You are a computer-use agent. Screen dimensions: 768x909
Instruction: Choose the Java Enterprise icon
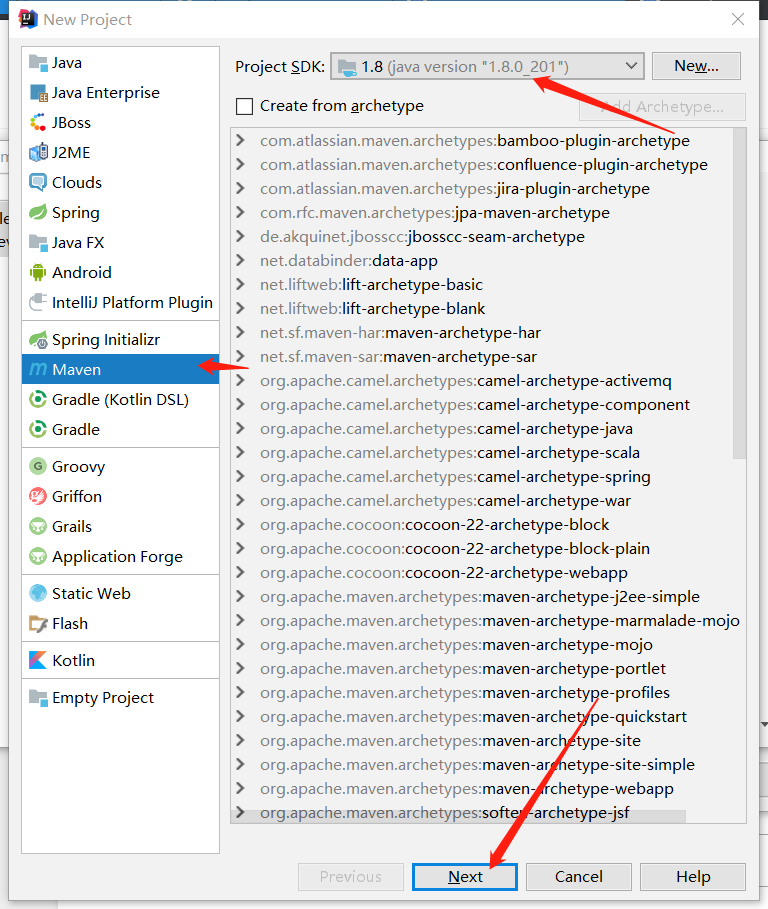point(38,93)
